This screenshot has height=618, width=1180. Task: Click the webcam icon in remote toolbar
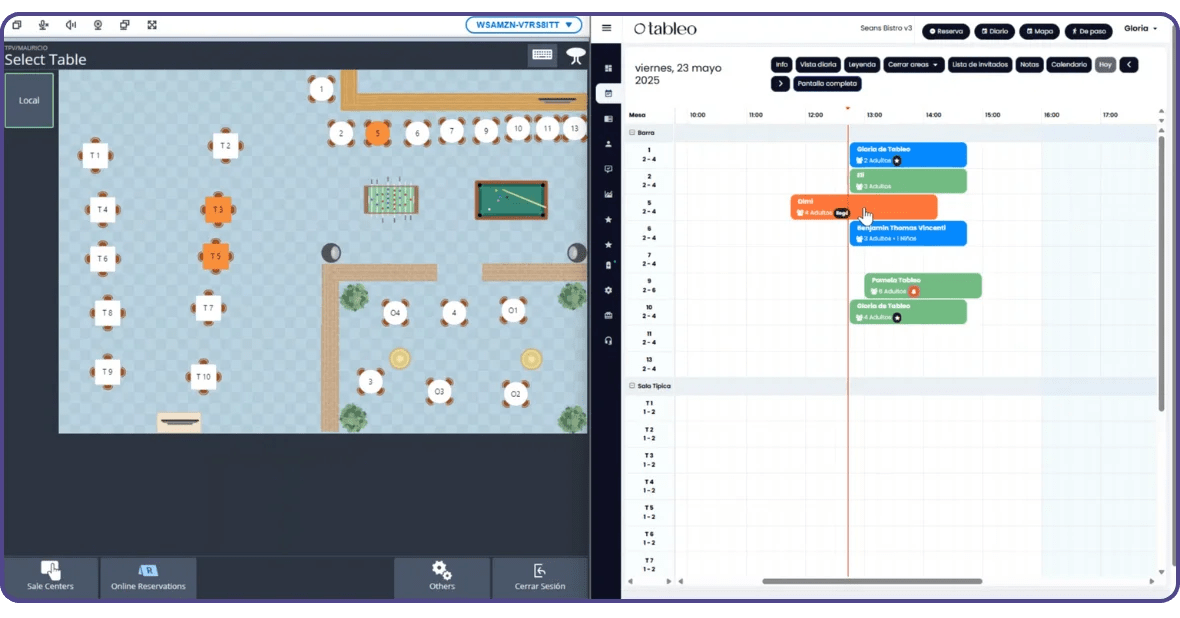pyautogui.click(x=98, y=25)
